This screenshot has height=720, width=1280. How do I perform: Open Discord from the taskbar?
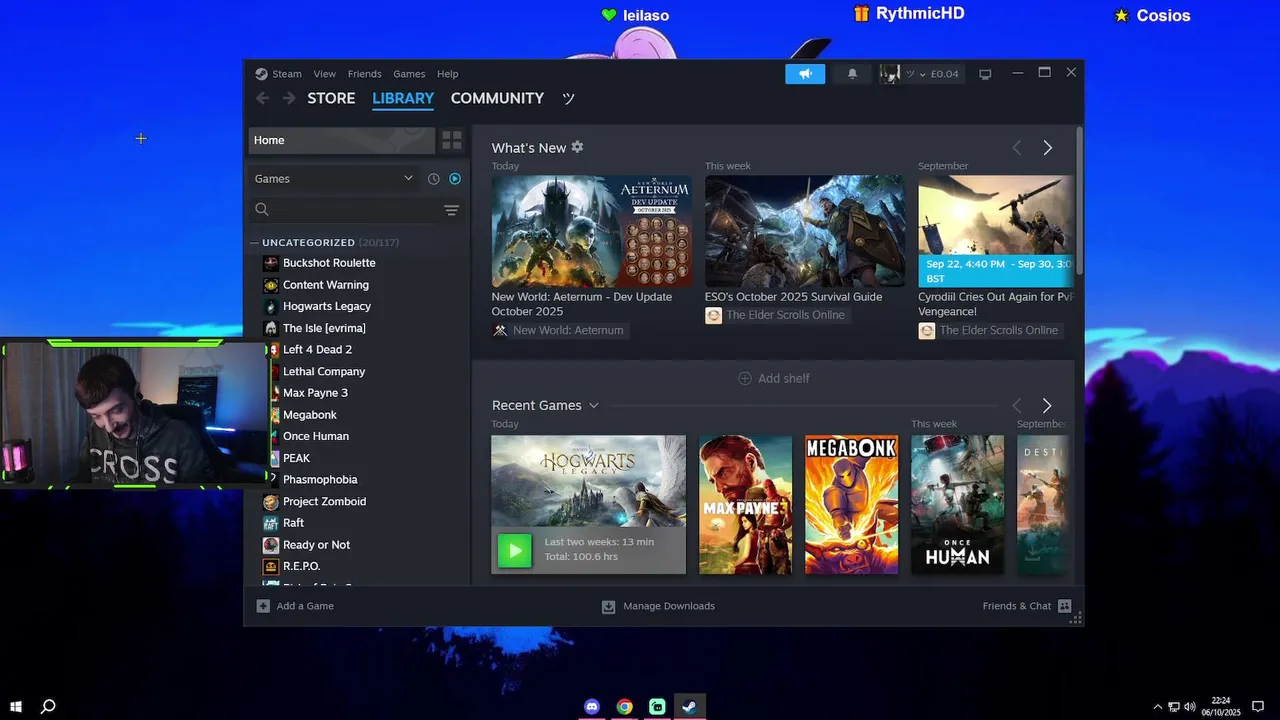coord(592,706)
